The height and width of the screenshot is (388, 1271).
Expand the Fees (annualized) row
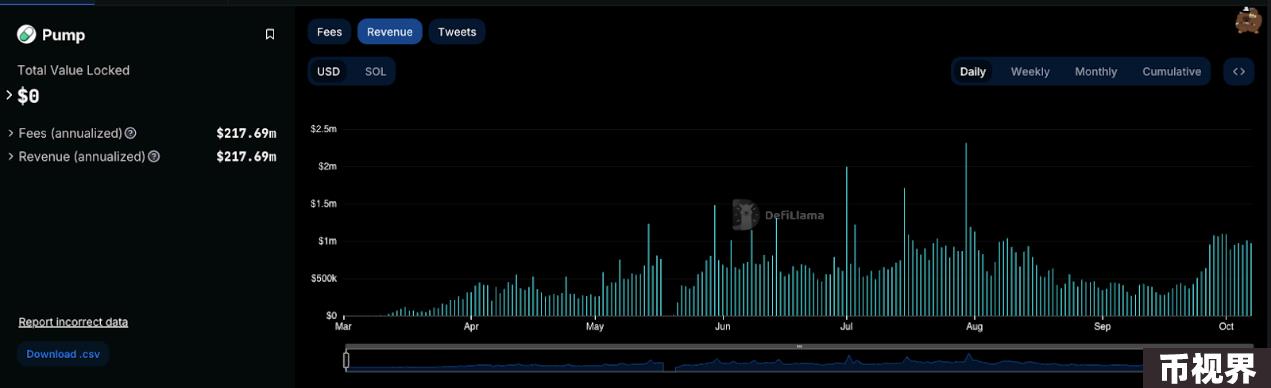[10, 133]
